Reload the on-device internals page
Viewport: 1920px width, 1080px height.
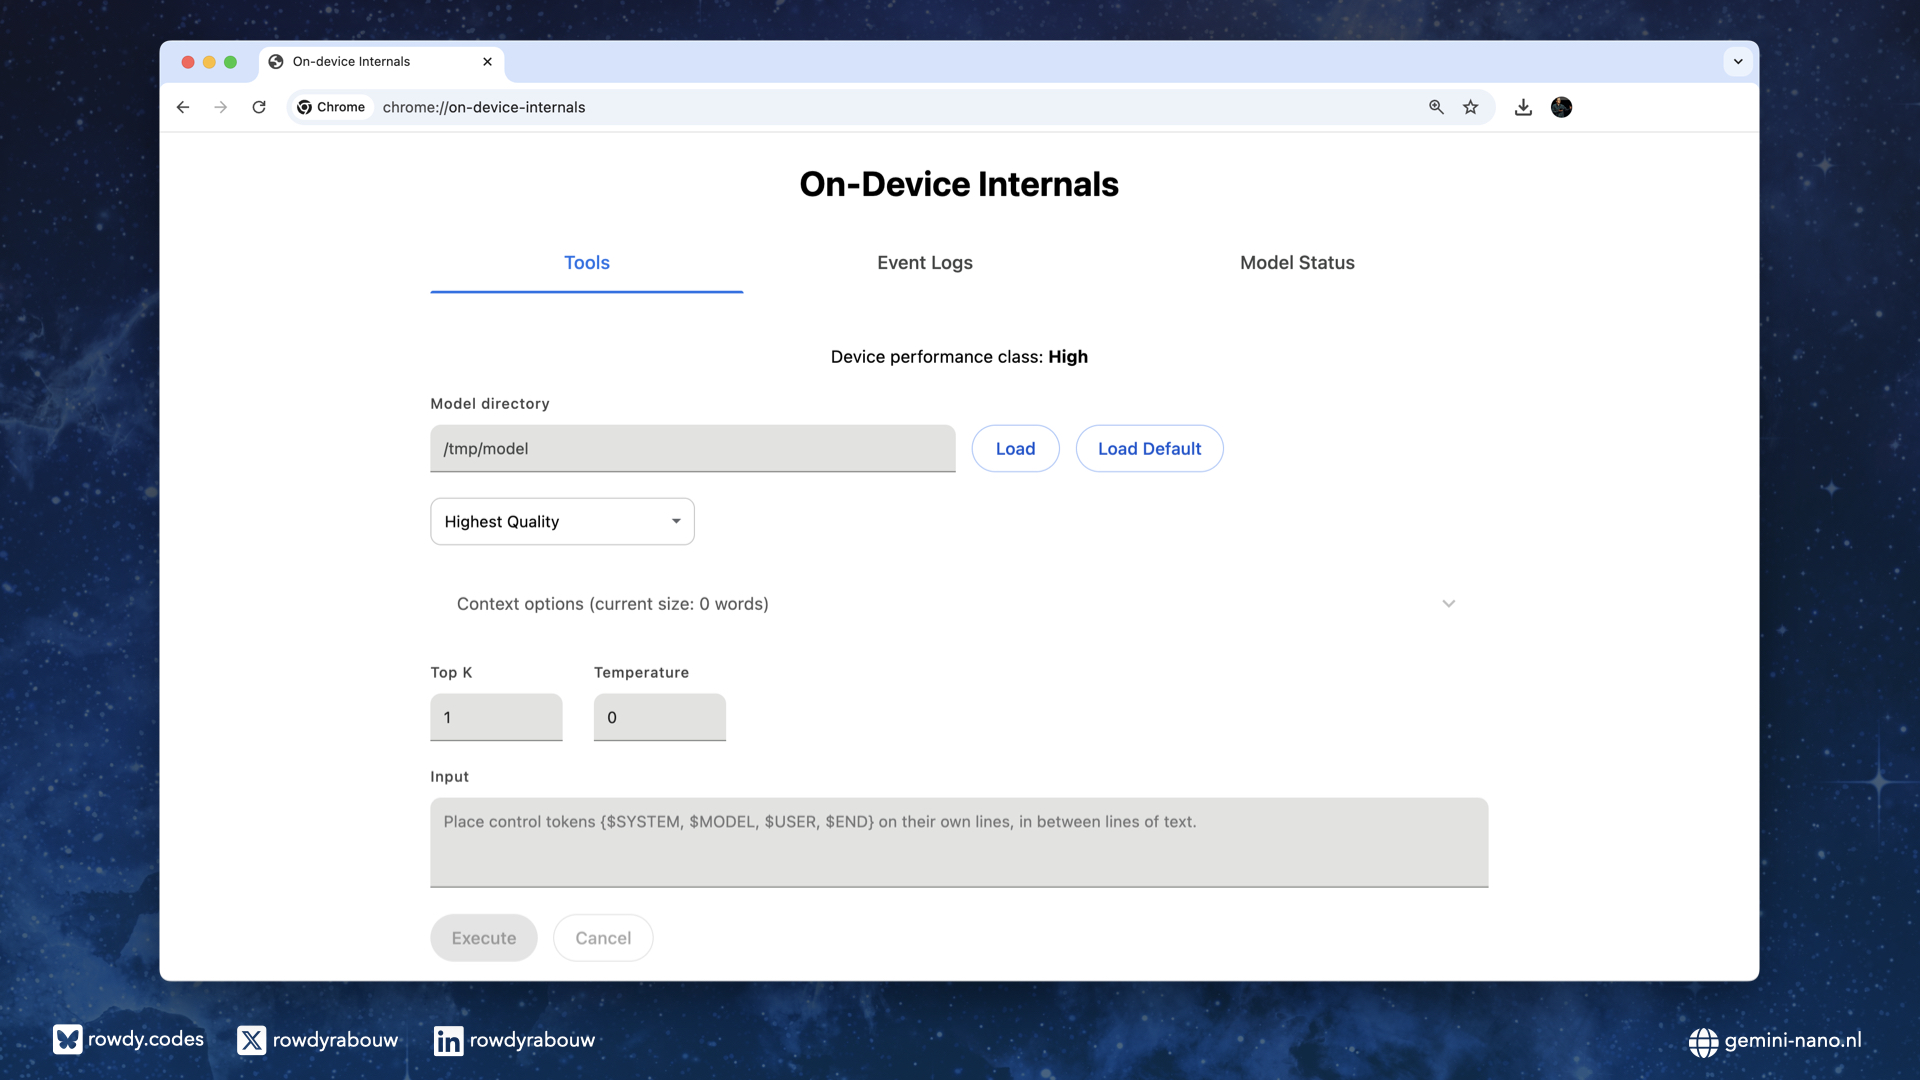(x=259, y=107)
